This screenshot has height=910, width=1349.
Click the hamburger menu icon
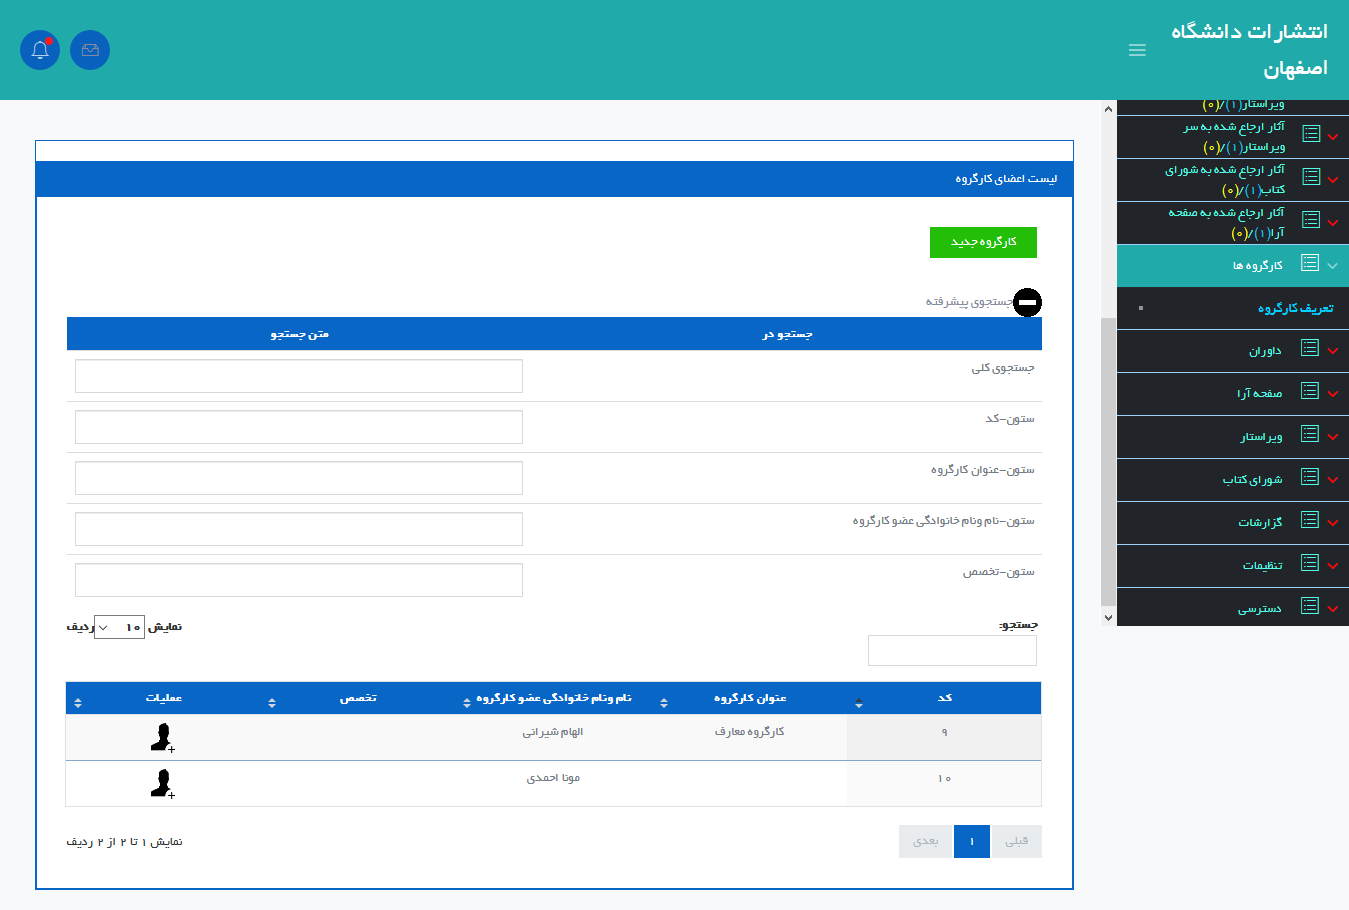tap(1137, 50)
